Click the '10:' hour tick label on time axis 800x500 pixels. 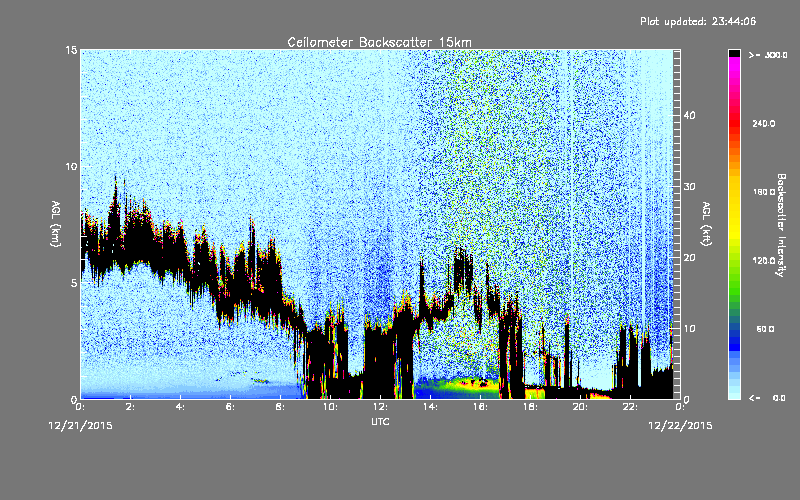point(330,407)
